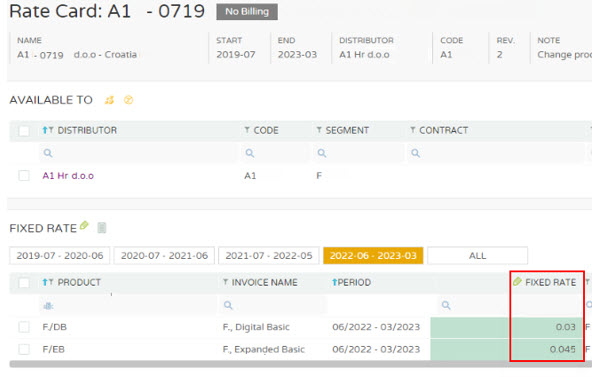The image size is (601, 377).
Task: Filter the SEGMENT column header
Action: 319,130
